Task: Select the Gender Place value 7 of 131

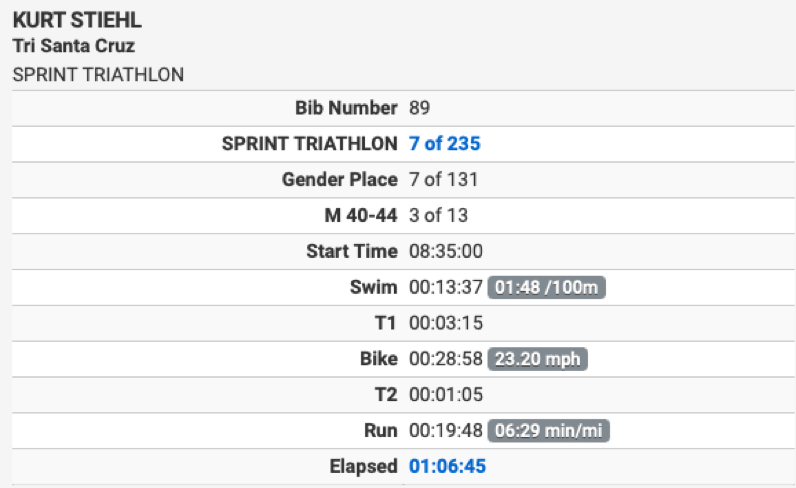Action: [x=444, y=179]
